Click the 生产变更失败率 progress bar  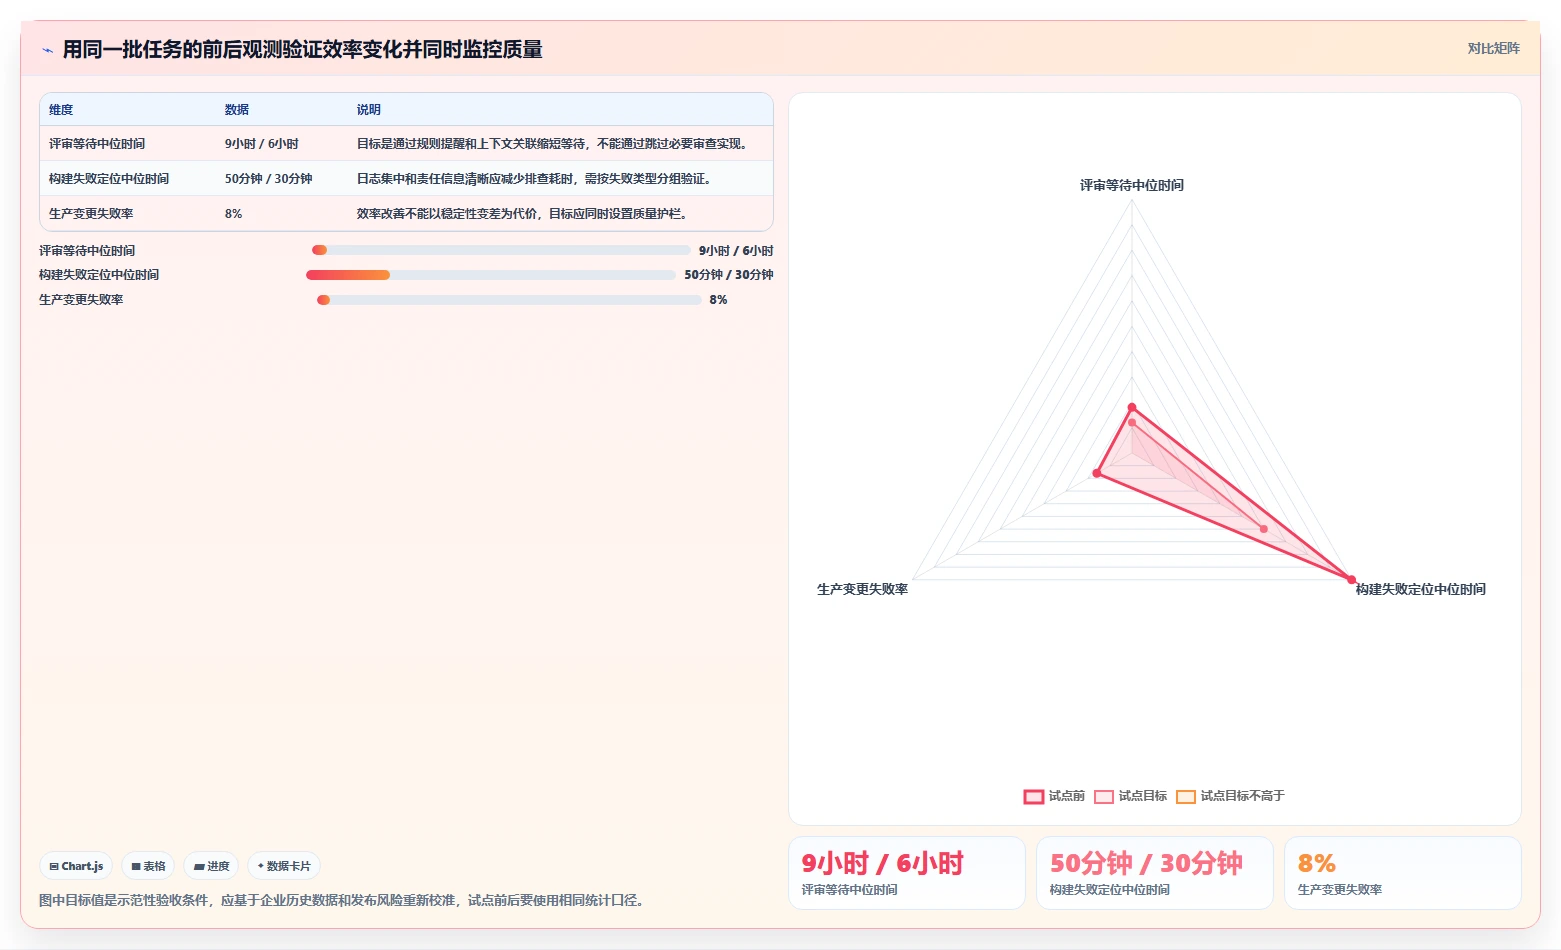point(509,300)
